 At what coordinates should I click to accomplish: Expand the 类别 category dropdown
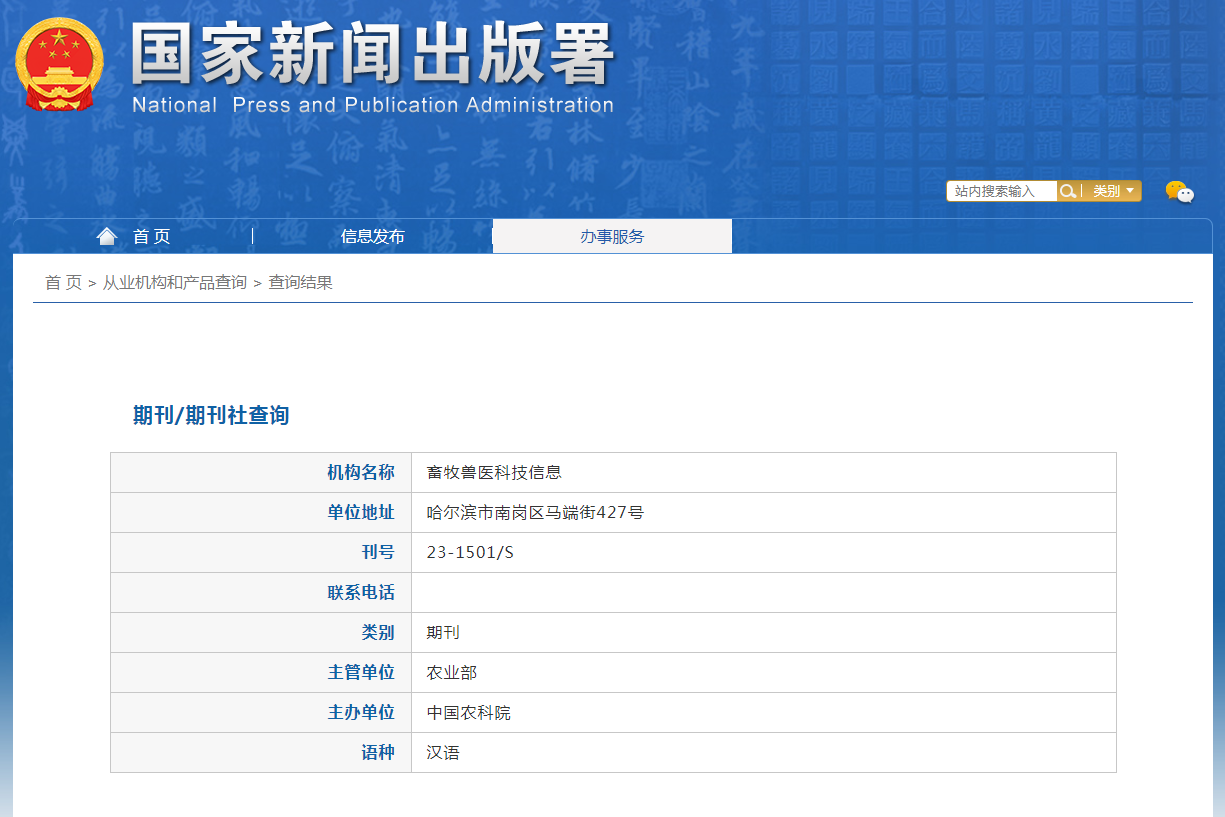click(x=1112, y=191)
